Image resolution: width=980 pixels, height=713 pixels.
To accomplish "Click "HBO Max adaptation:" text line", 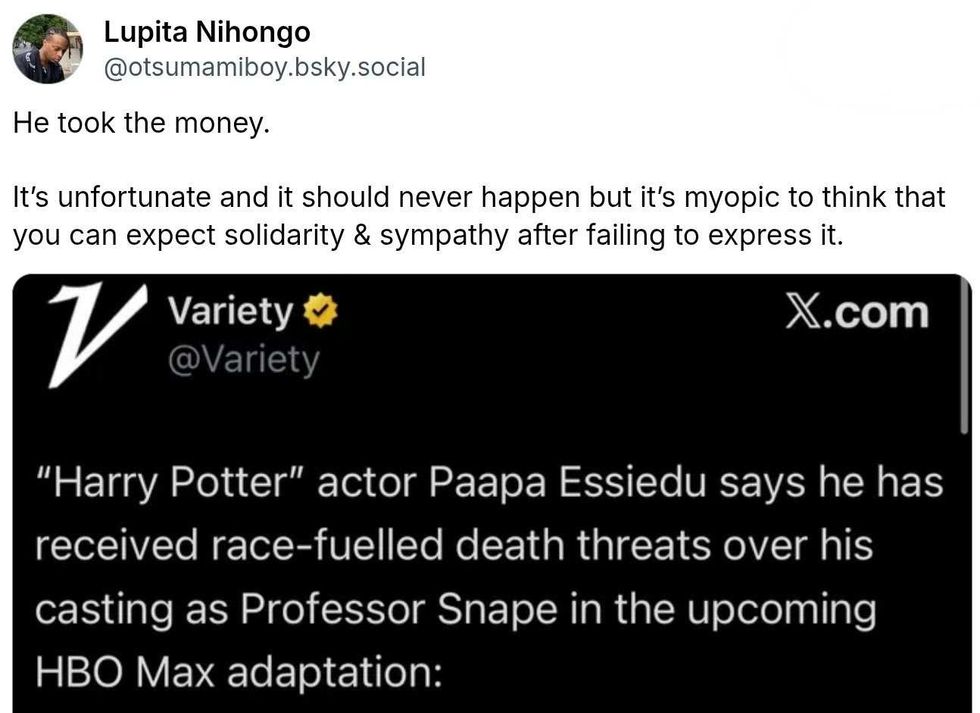I will [x=238, y=670].
